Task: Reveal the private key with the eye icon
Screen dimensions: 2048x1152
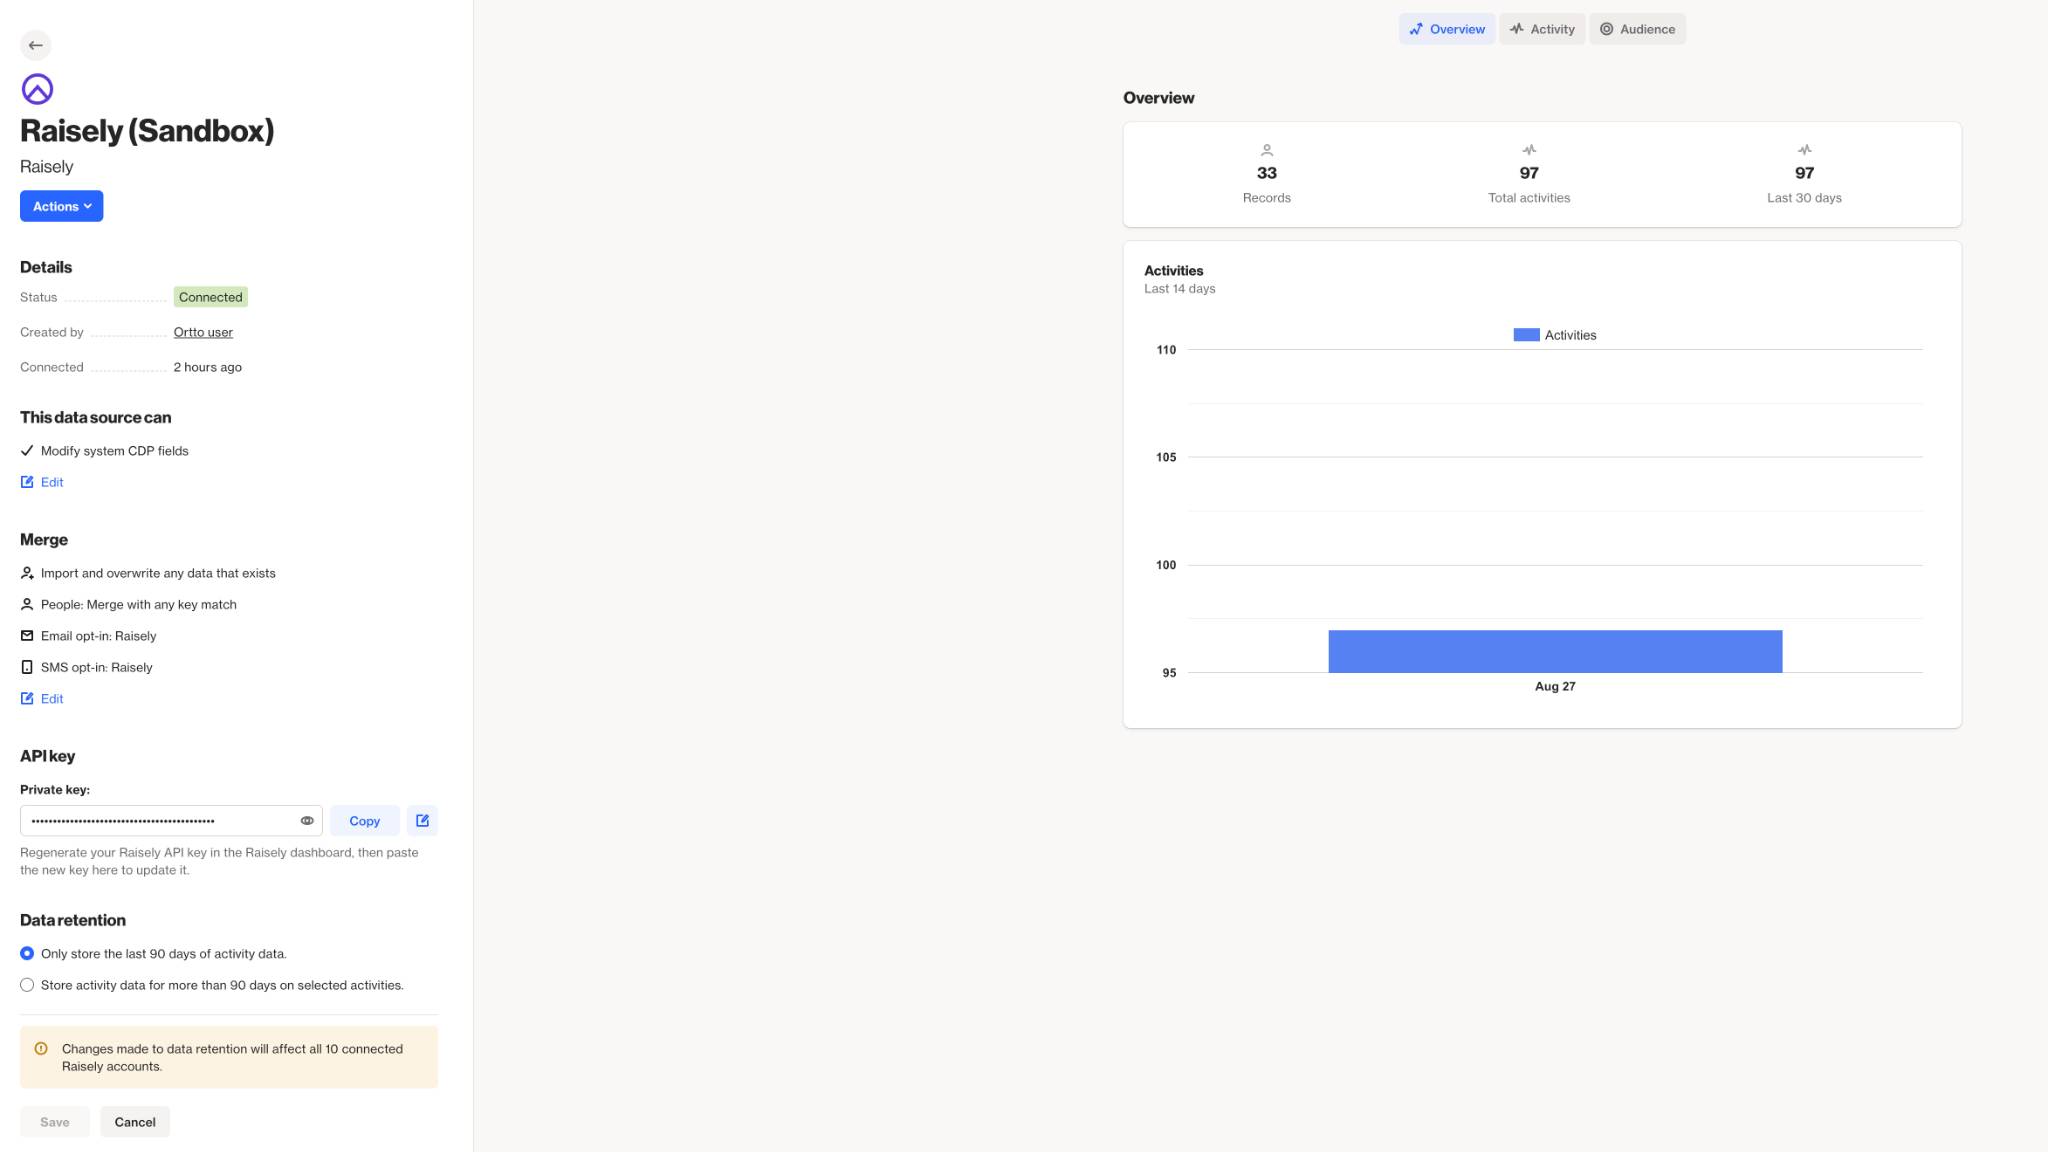Action: point(307,821)
